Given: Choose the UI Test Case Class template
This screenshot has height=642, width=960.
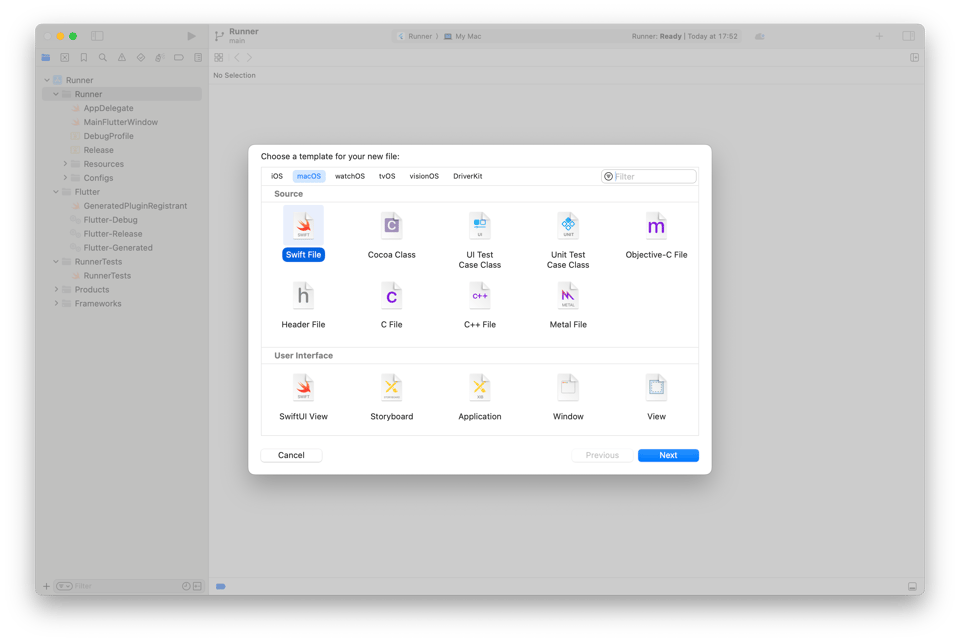Looking at the screenshot, I should [480, 226].
